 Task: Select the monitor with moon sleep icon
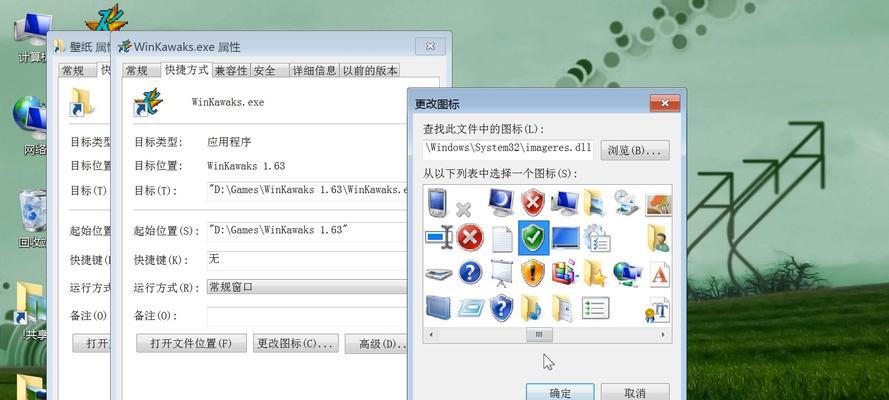501,203
